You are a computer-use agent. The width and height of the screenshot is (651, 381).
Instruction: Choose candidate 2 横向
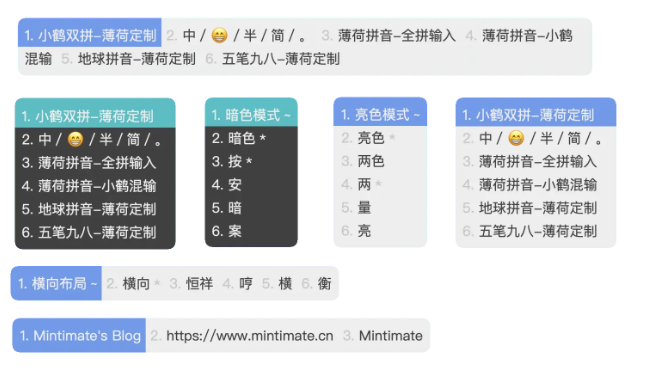(x=133, y=284)
